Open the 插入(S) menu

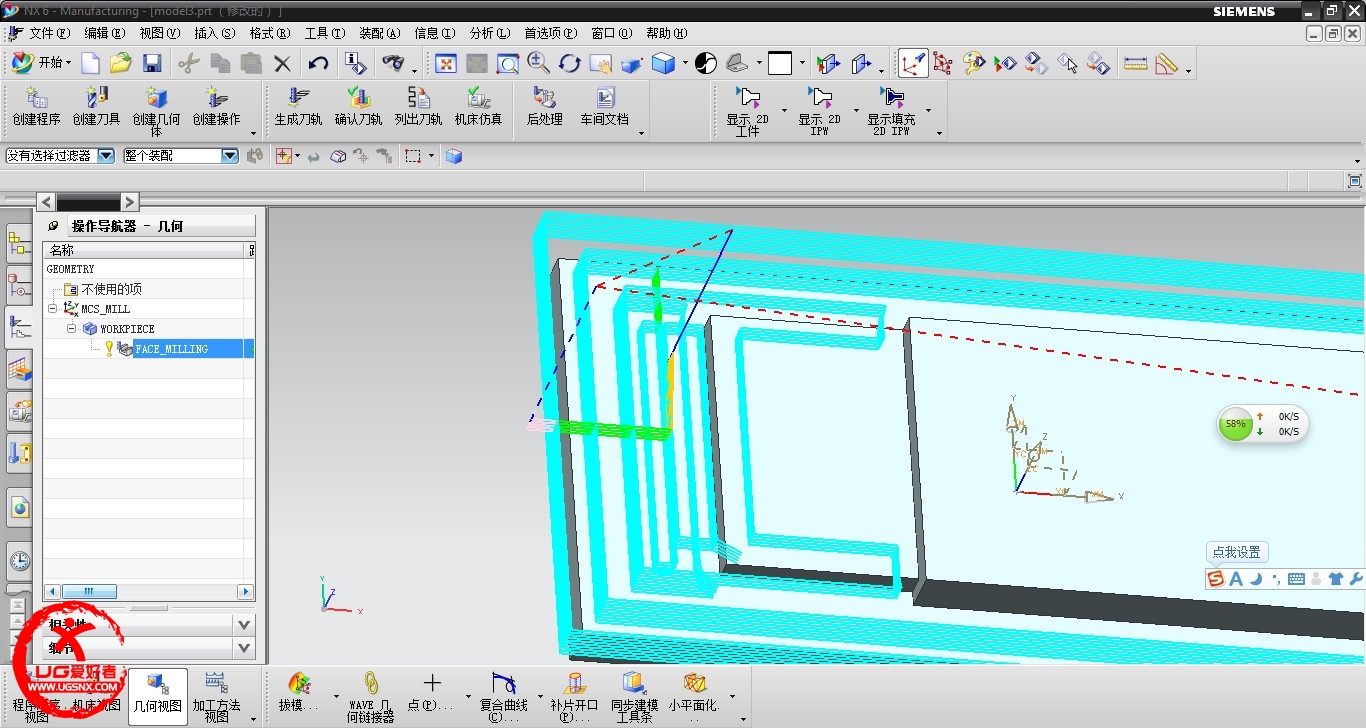[x=215, y=33]
